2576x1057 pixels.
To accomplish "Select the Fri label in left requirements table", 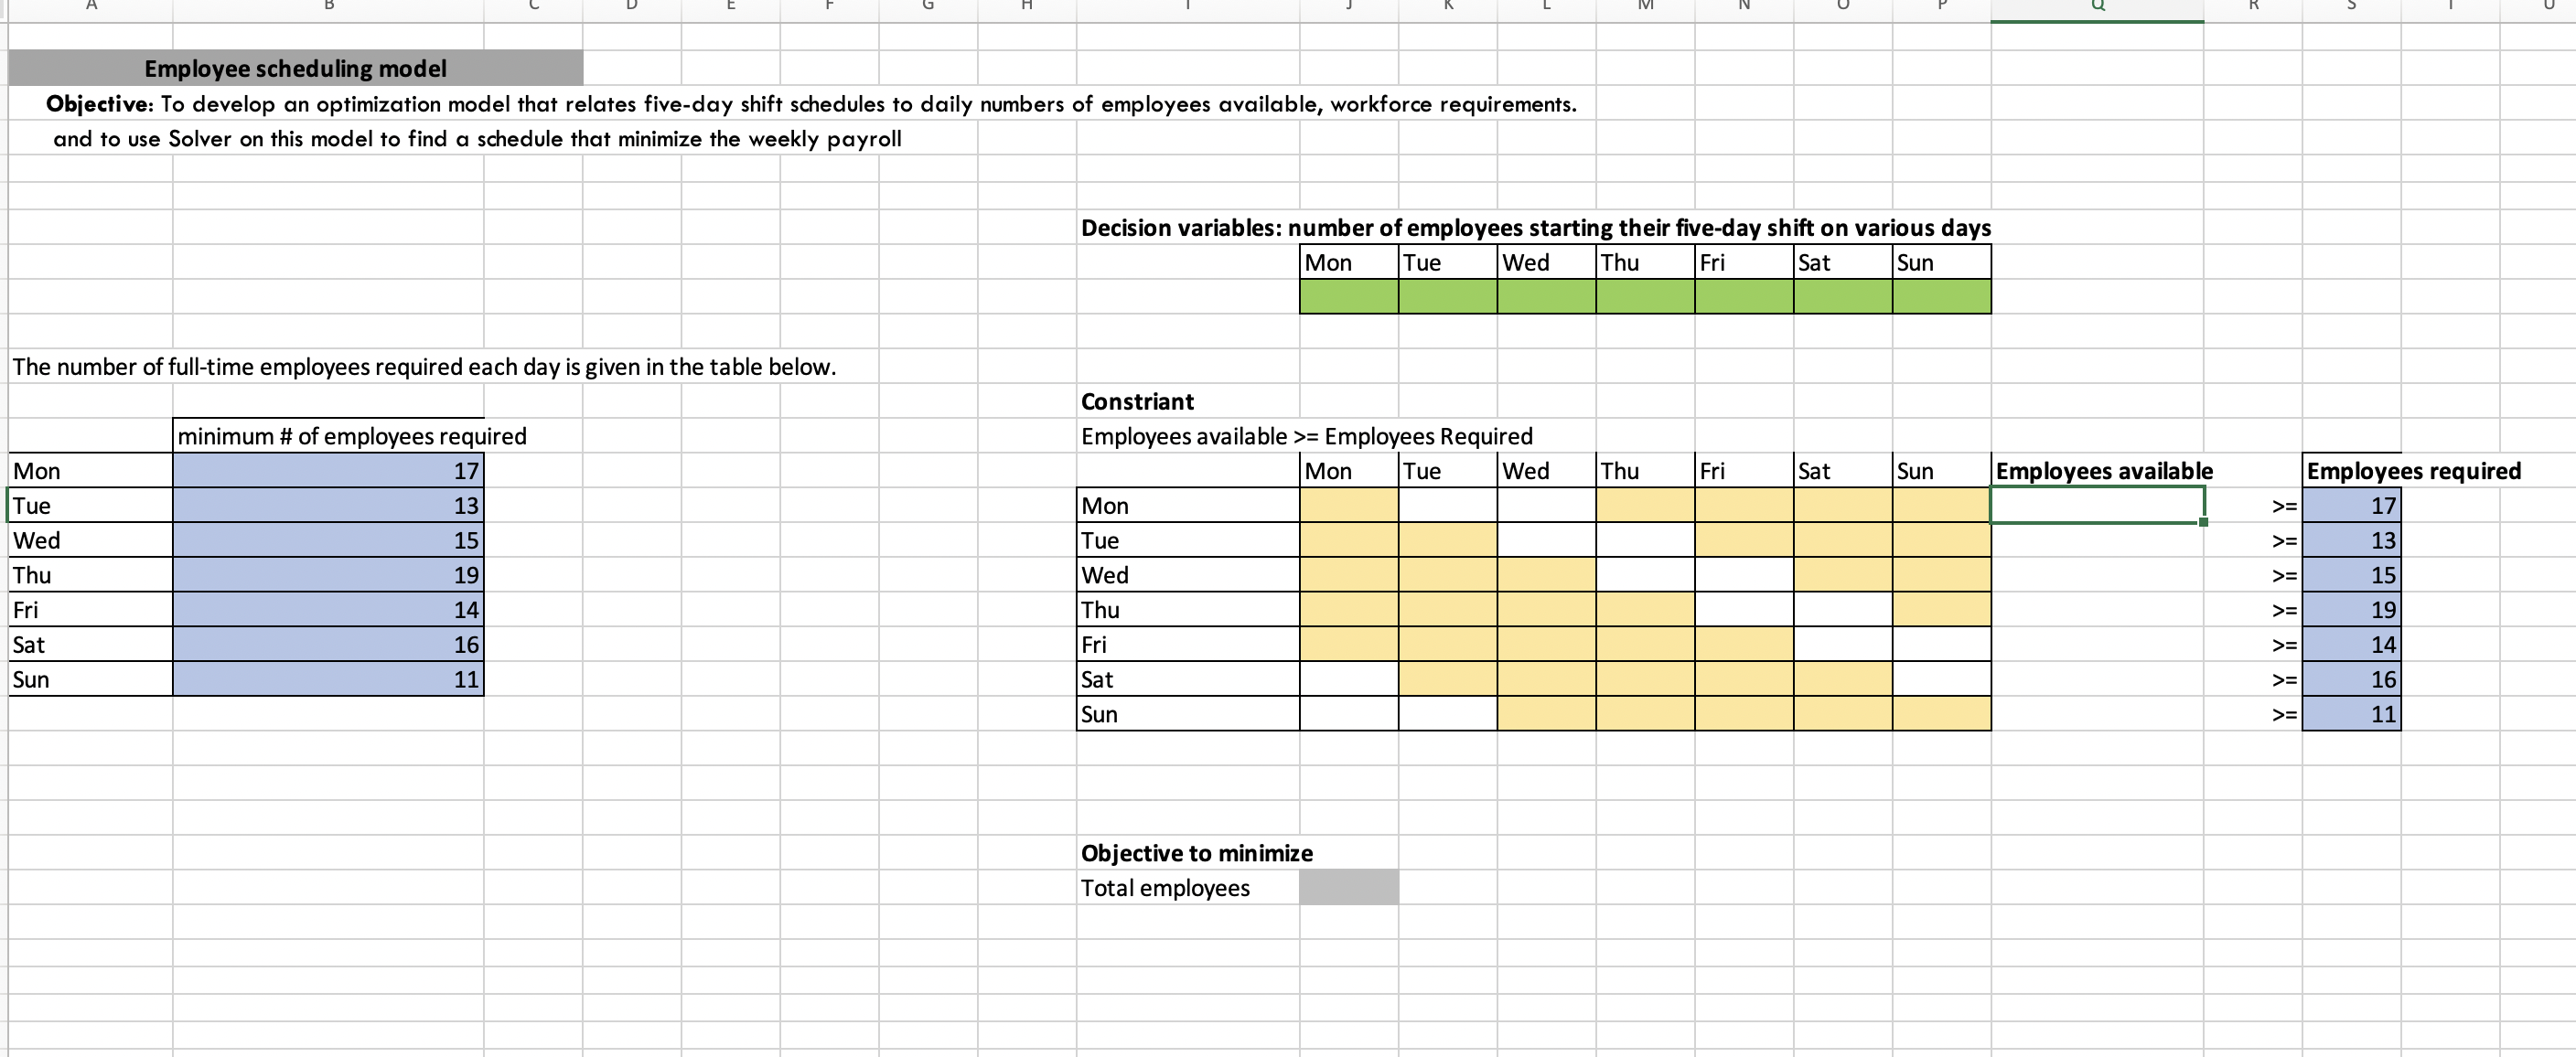I will (90, 609).
